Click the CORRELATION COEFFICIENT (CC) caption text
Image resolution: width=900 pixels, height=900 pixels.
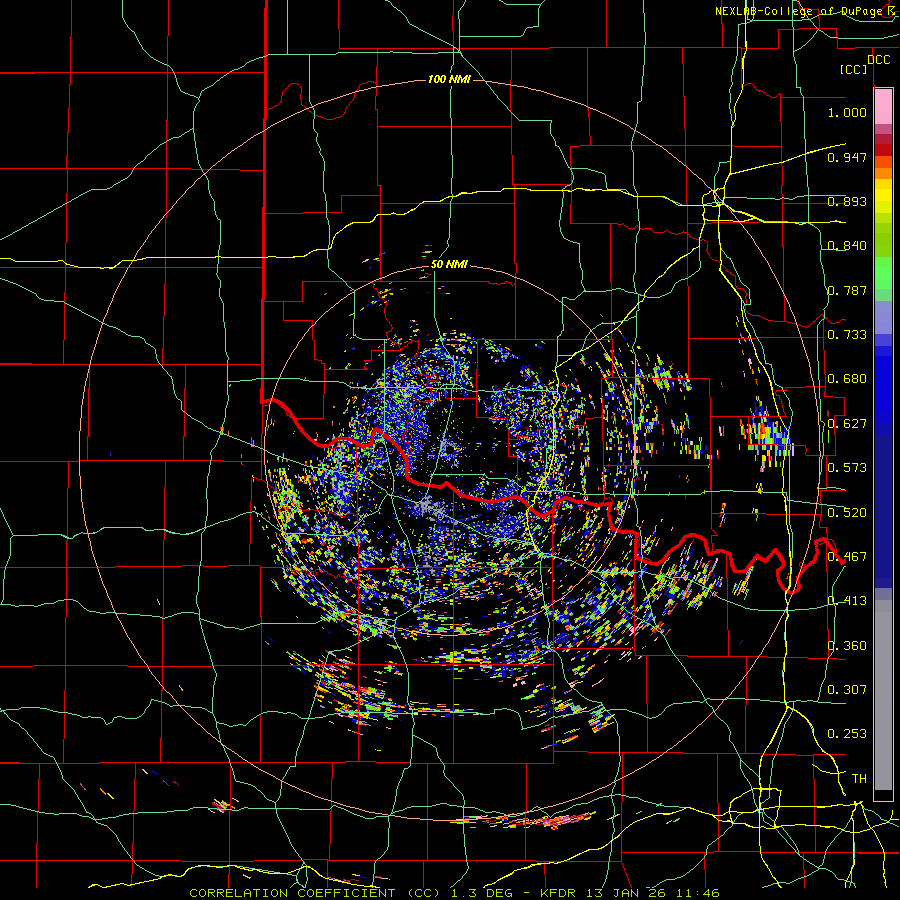tap(315, 893)
